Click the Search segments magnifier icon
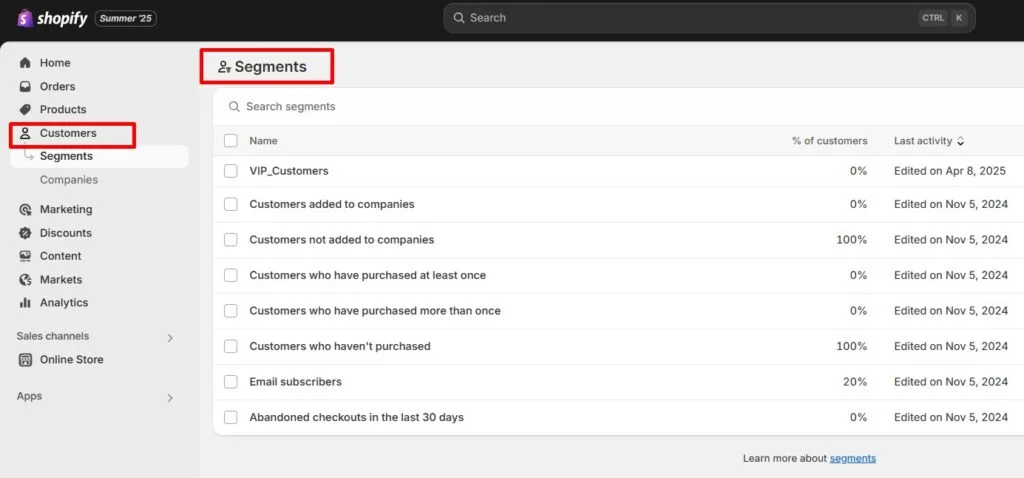Viewport: 1024px width, 478px height. click(x=234, y=106)
